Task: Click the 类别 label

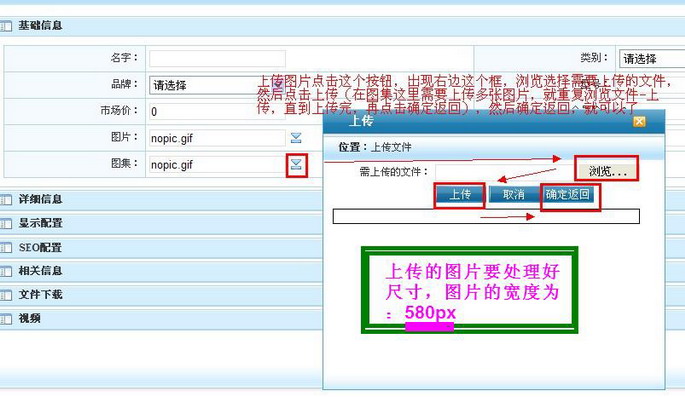Action: (x=594, y=57)
